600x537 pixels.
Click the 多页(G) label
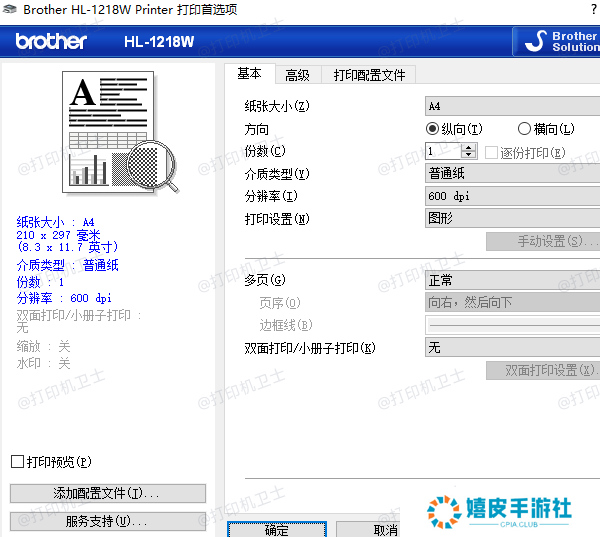(265, 280)
